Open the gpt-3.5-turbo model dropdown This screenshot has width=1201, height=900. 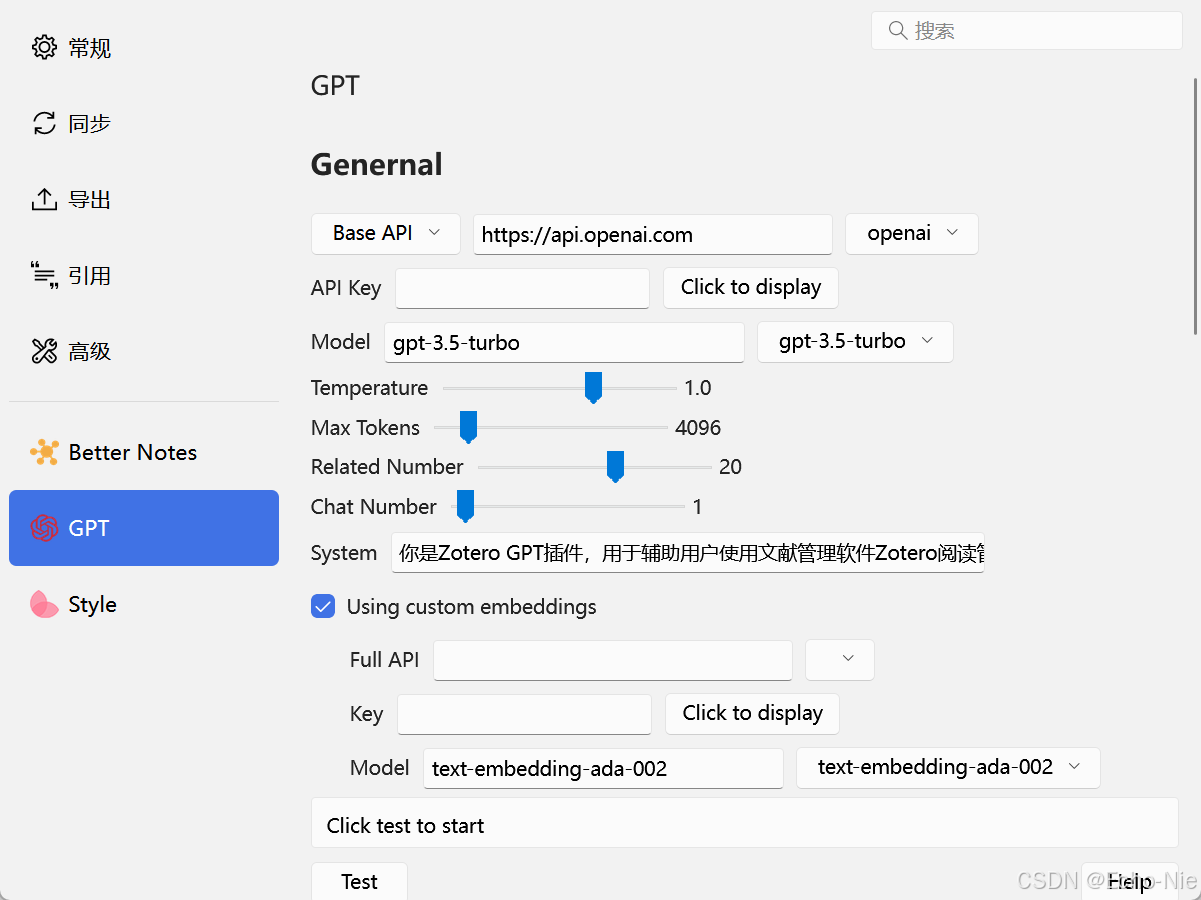coord(856,341)
